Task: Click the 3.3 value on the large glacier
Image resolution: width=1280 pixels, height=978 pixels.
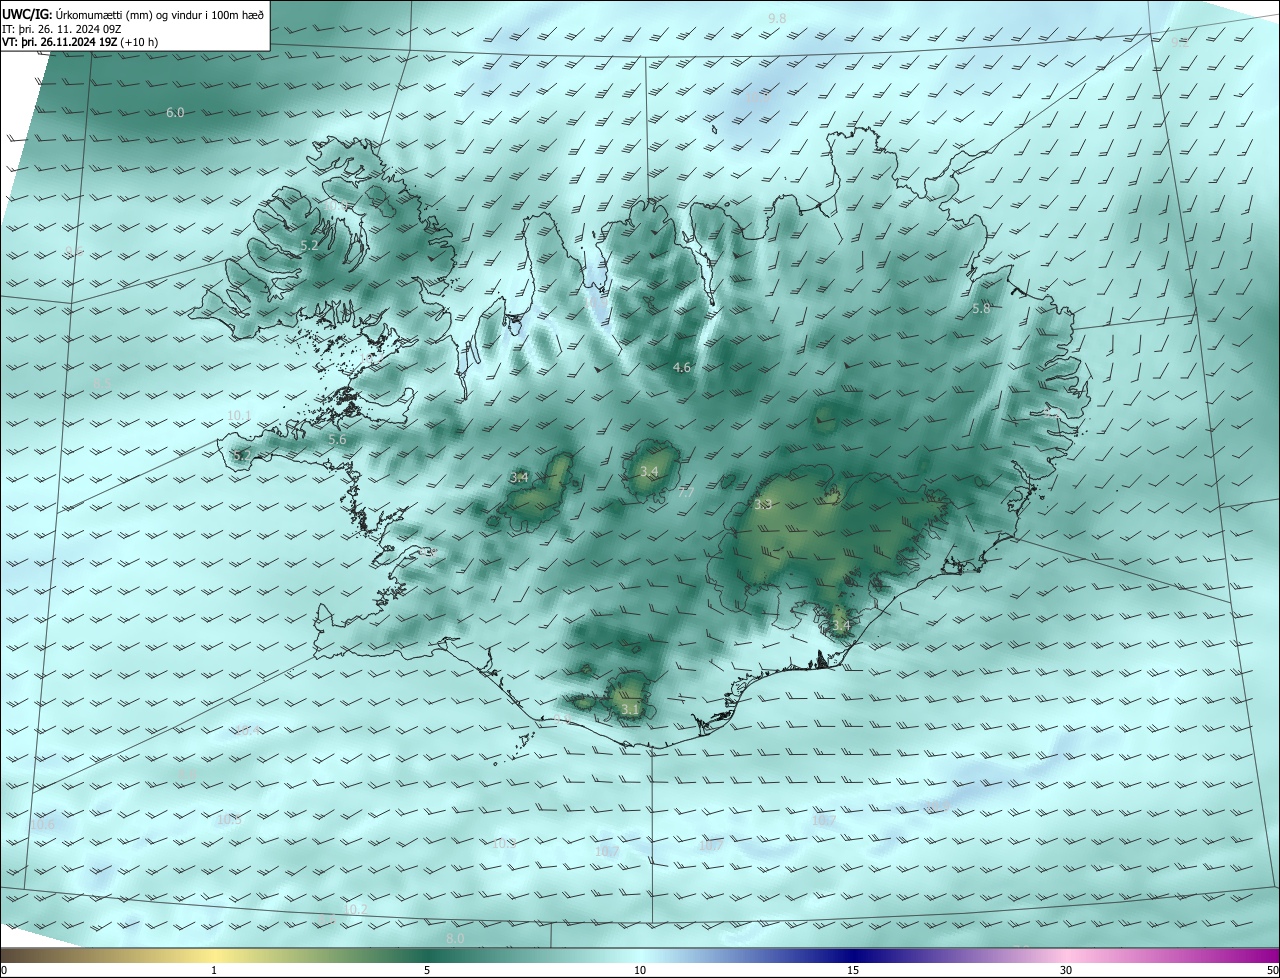Action: coord(763,505)
